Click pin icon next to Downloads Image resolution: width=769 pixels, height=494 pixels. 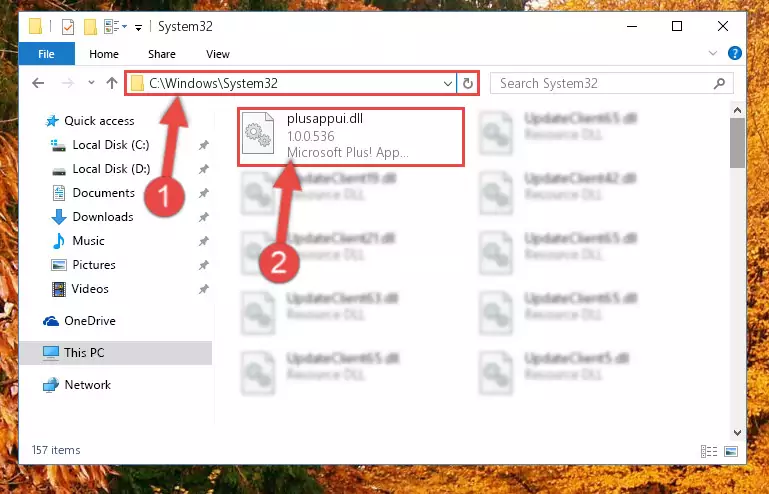click(204, 217)
